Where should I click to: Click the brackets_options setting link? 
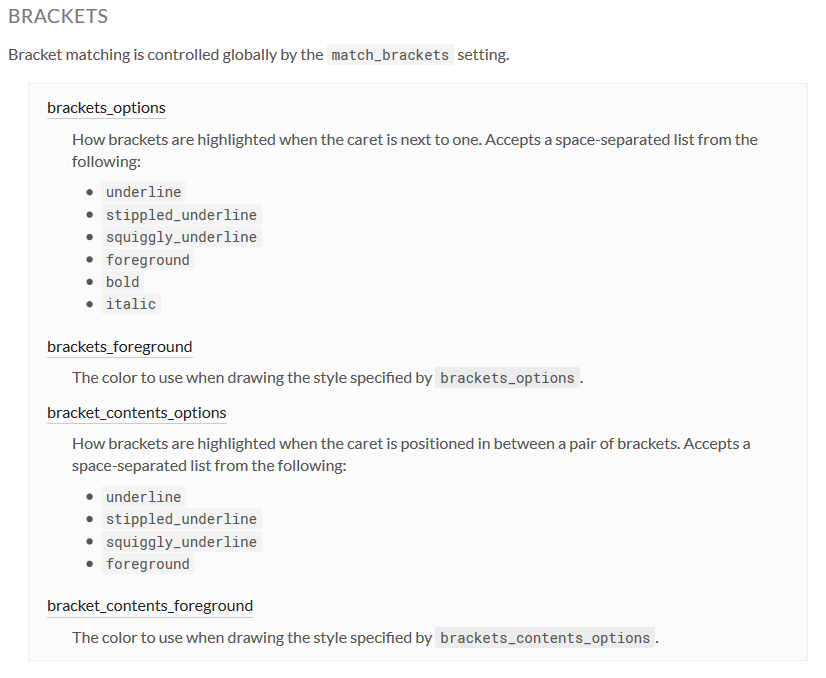(106, 108)
